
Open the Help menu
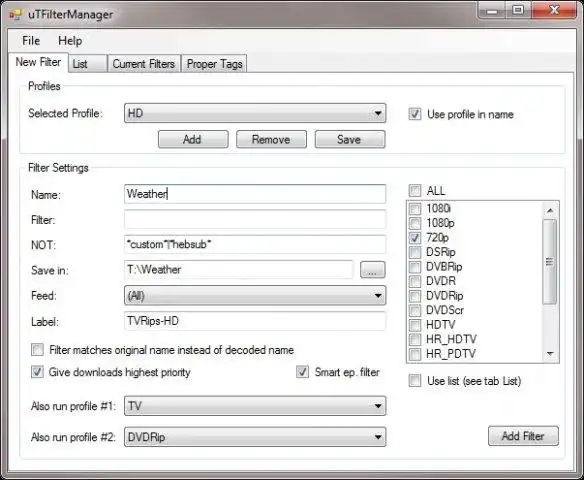tap(70, 41)
